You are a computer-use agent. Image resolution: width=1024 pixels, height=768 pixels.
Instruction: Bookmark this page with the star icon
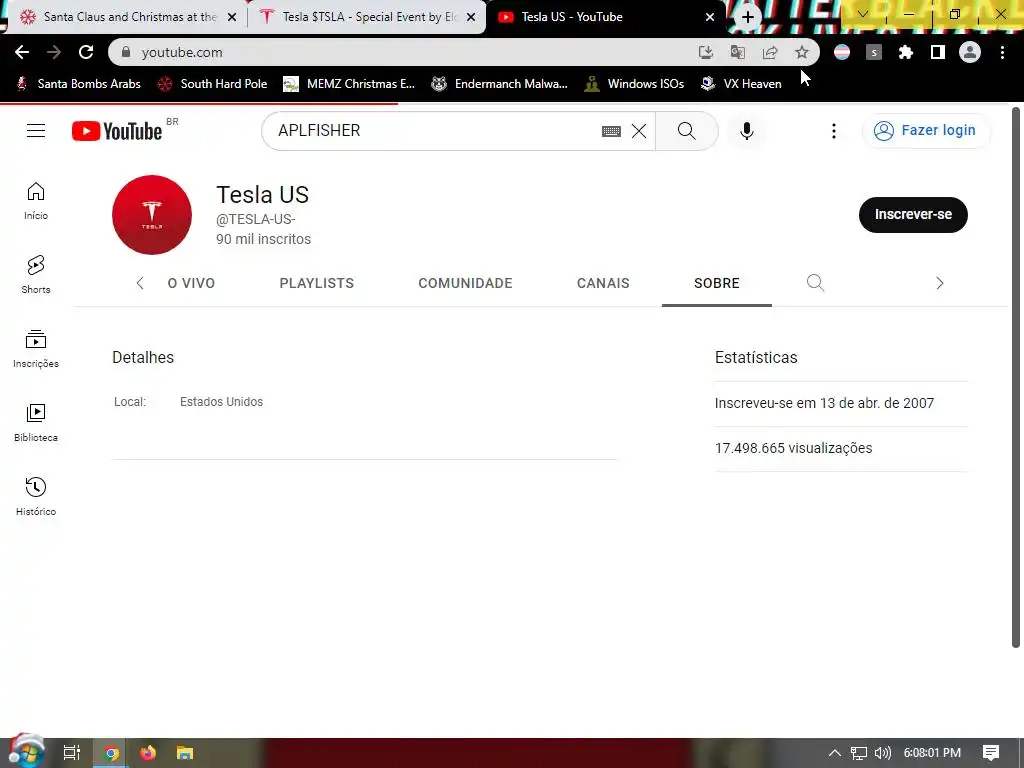801,52
